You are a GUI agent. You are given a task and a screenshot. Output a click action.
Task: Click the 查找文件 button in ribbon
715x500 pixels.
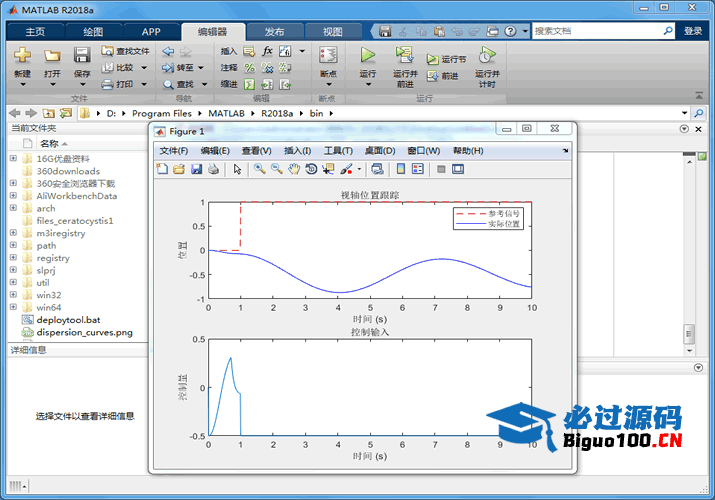point(126,51)
